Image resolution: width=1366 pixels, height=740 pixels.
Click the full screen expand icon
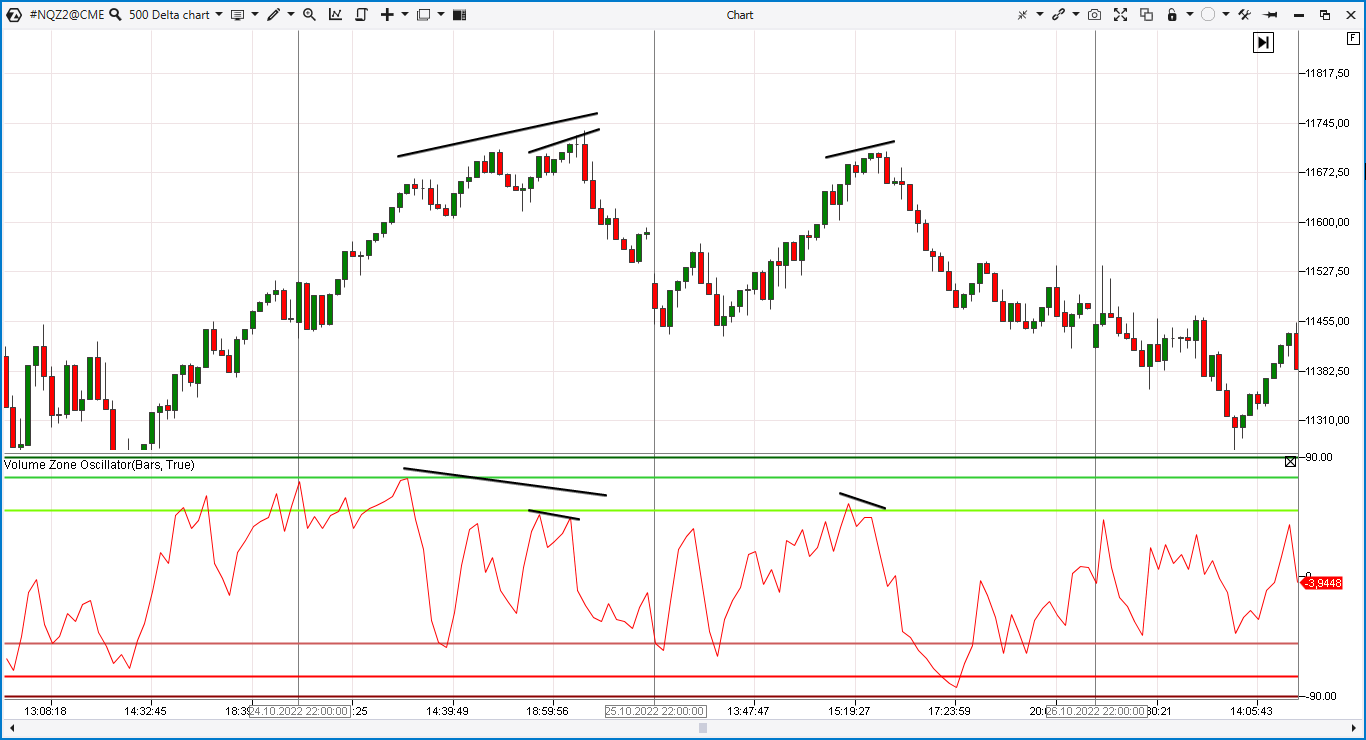tap(1120, 15)
